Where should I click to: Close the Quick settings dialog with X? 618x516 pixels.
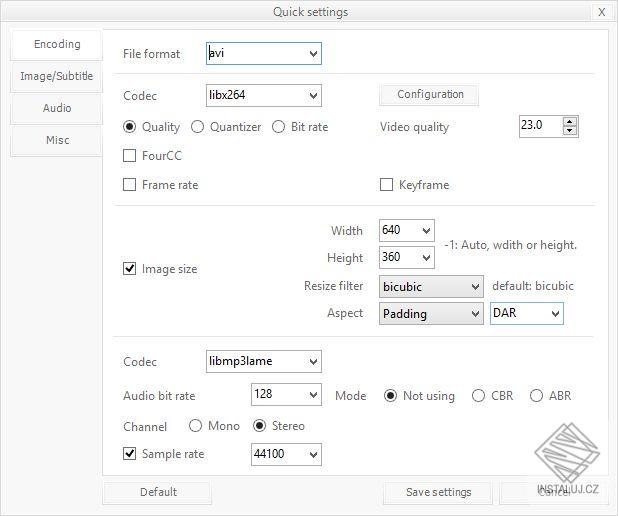click(x=601, y=12)
